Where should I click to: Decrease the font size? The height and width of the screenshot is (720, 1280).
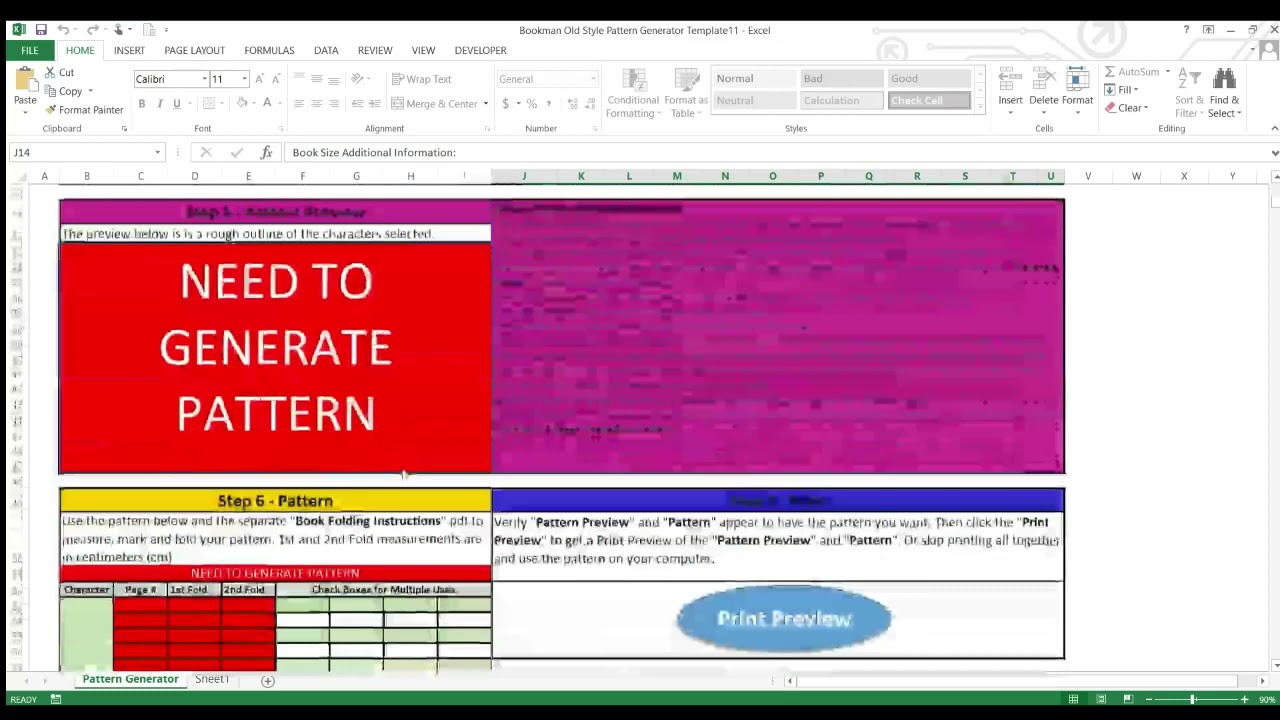(x=276, y=79)
